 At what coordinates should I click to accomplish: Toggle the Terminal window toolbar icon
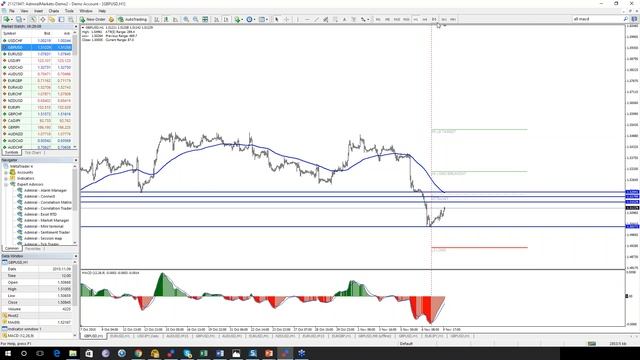pos(61,19)
